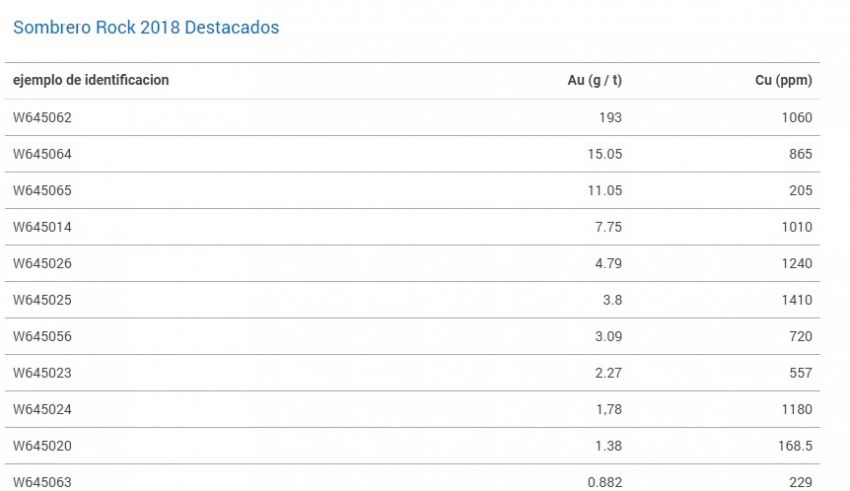The width and height of the screenshot is (850, 491).
Task: Select sample ID W645064
Action: click(x=42, y=154)
